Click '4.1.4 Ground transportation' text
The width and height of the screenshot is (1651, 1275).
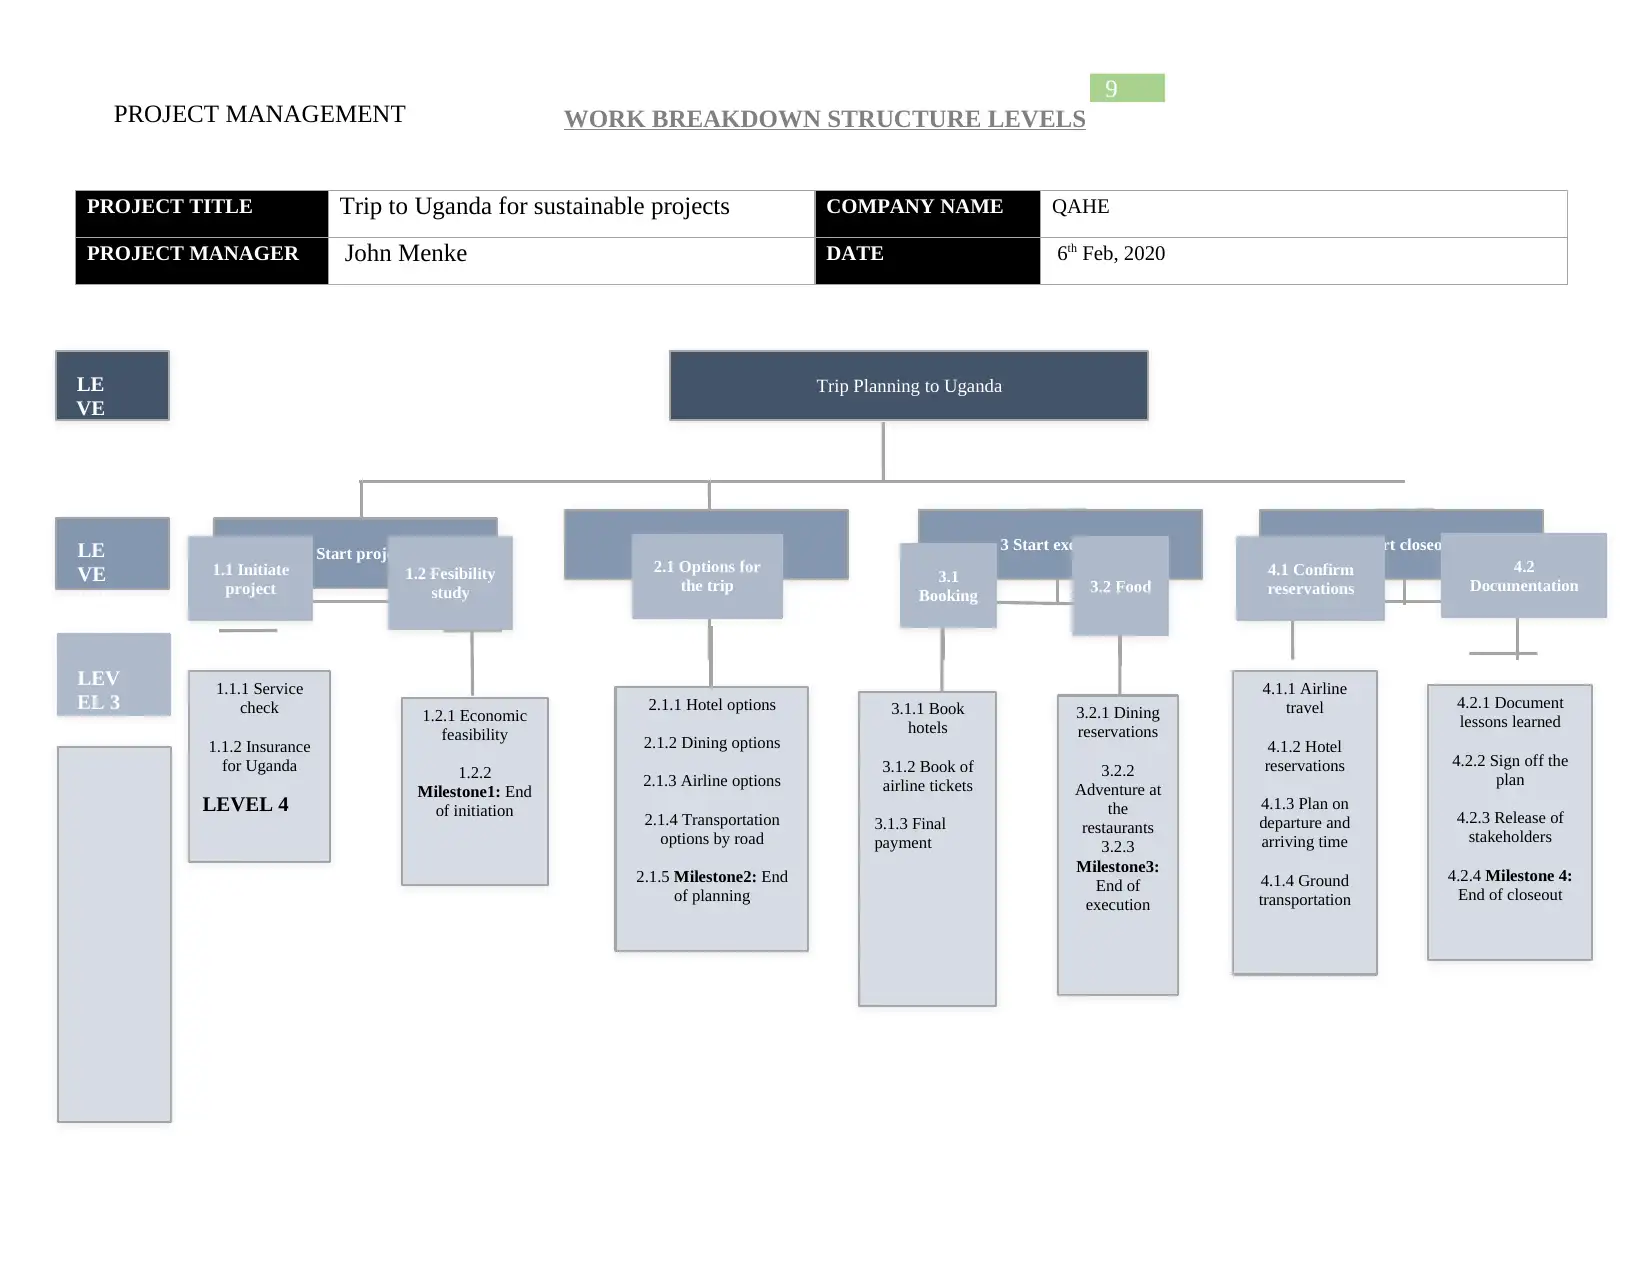(1304, 890)
